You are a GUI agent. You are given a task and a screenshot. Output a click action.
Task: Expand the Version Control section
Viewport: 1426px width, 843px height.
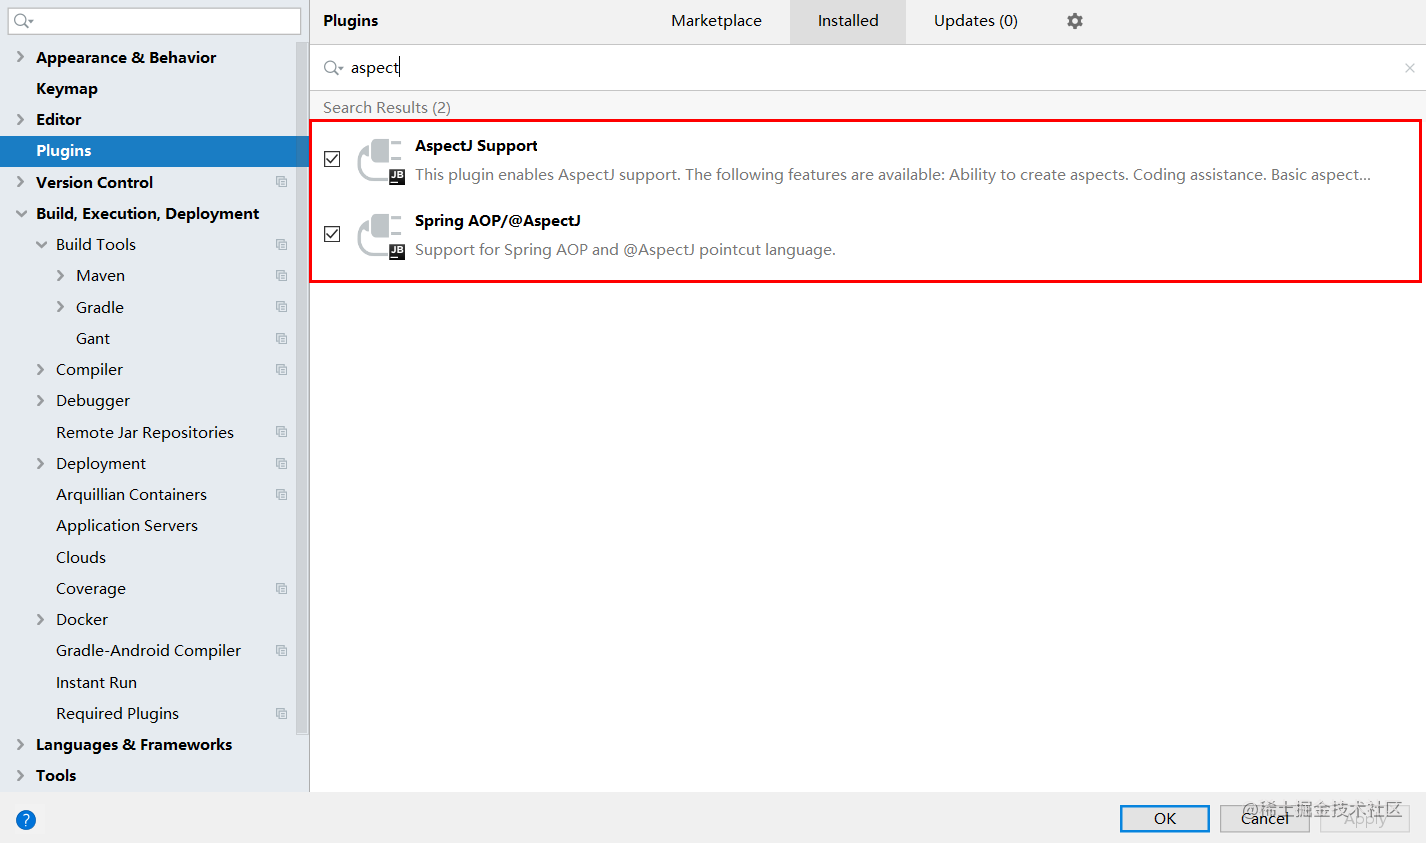point(20,182)
